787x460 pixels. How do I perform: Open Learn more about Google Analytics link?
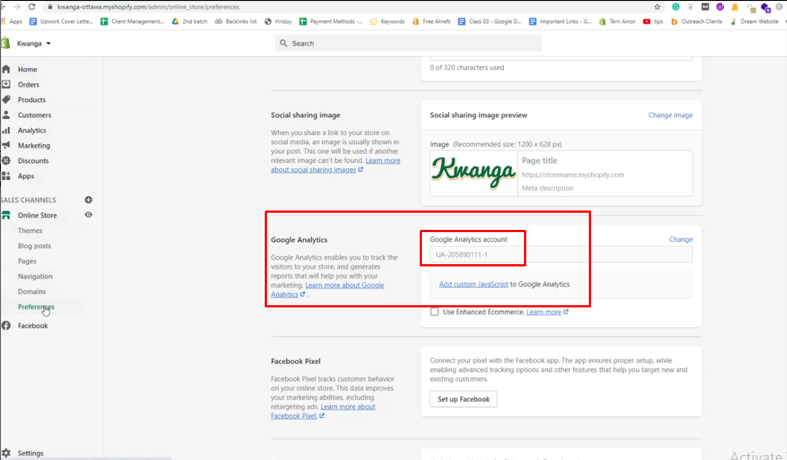pyautogui.click(x=327, y=290)
